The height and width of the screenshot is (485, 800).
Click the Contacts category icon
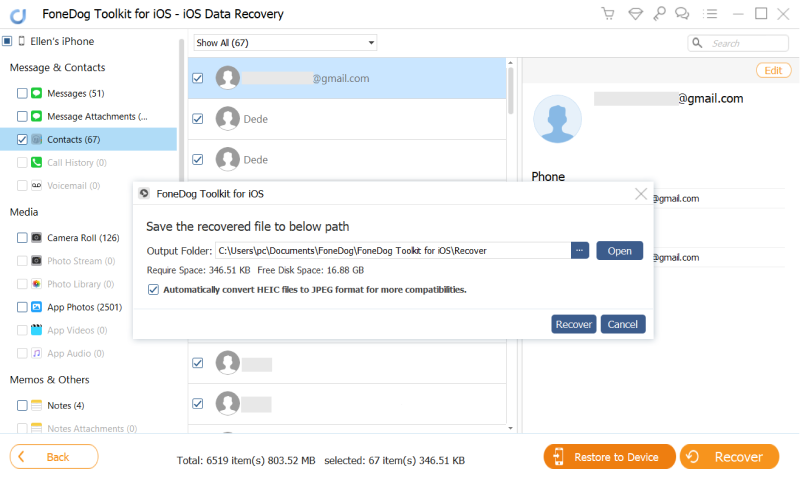click(36, 139)
